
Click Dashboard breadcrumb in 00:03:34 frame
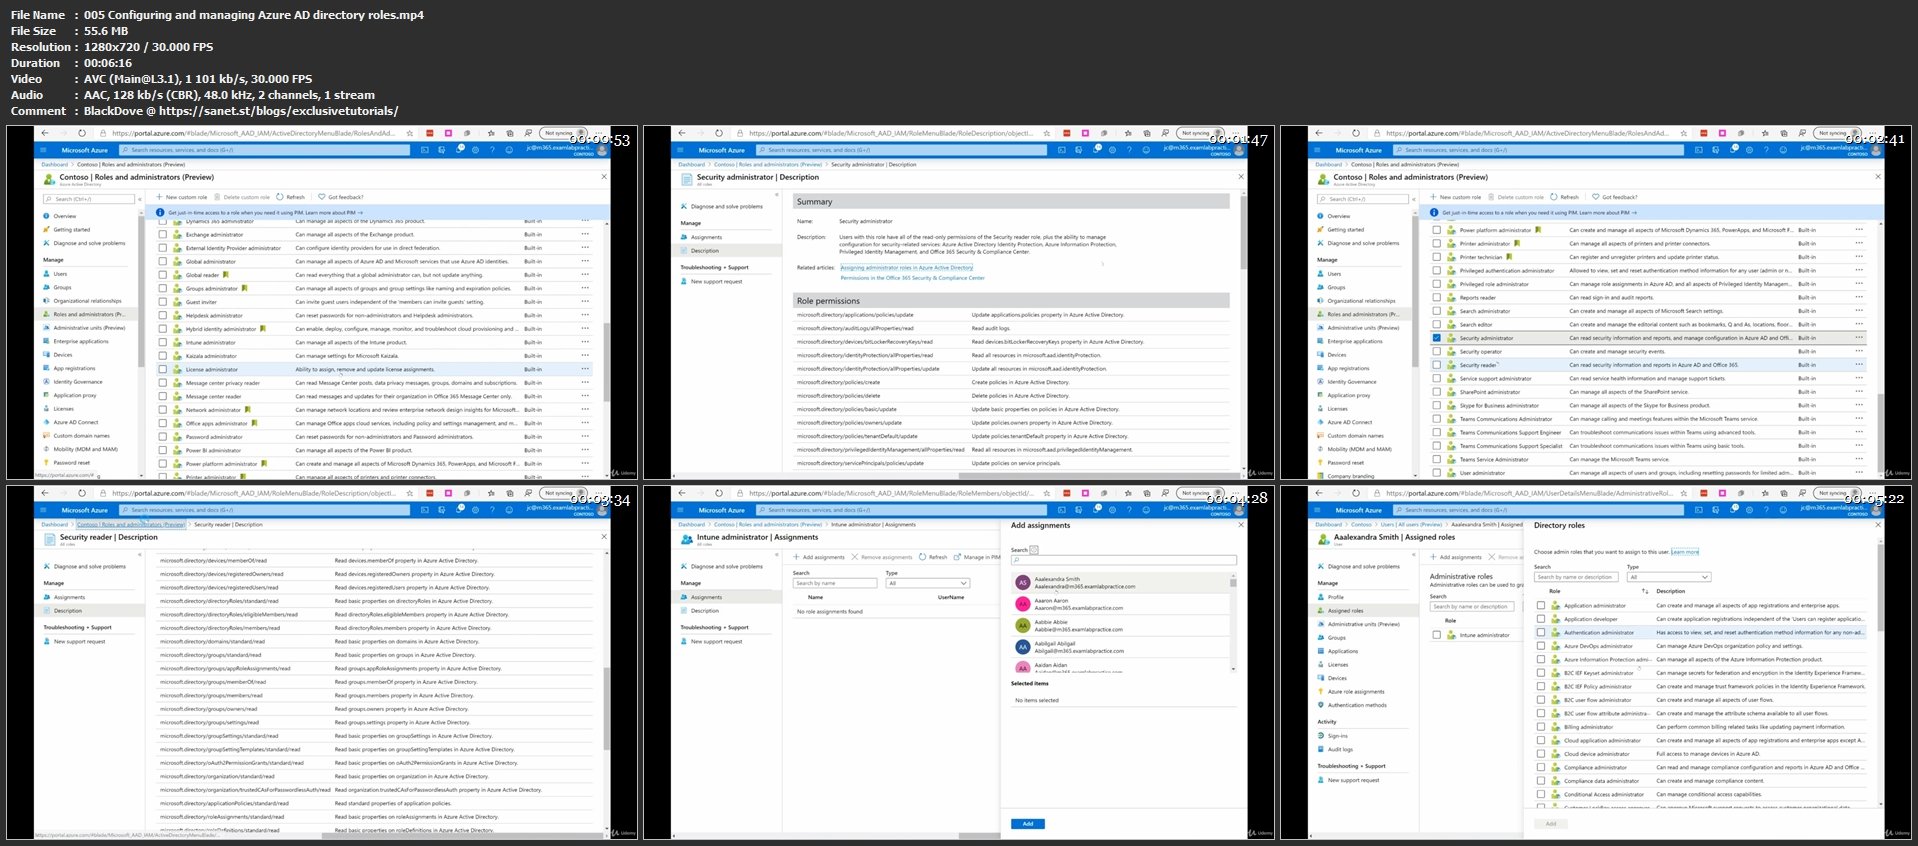click(x=55, y=524)
